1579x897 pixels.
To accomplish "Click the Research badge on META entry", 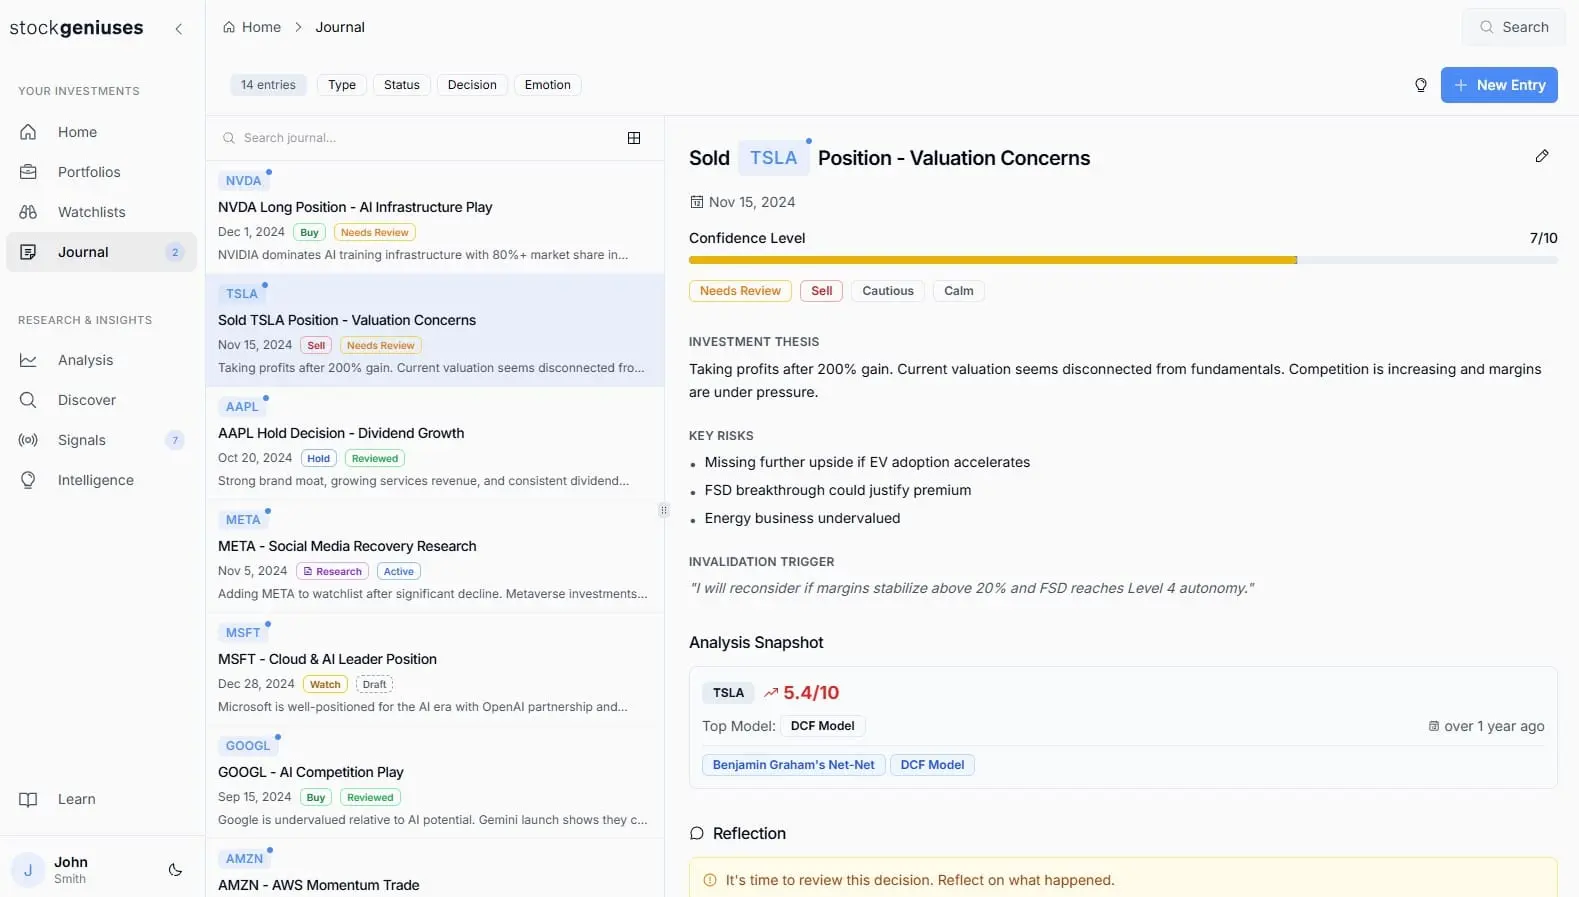I will pos(333,571).
